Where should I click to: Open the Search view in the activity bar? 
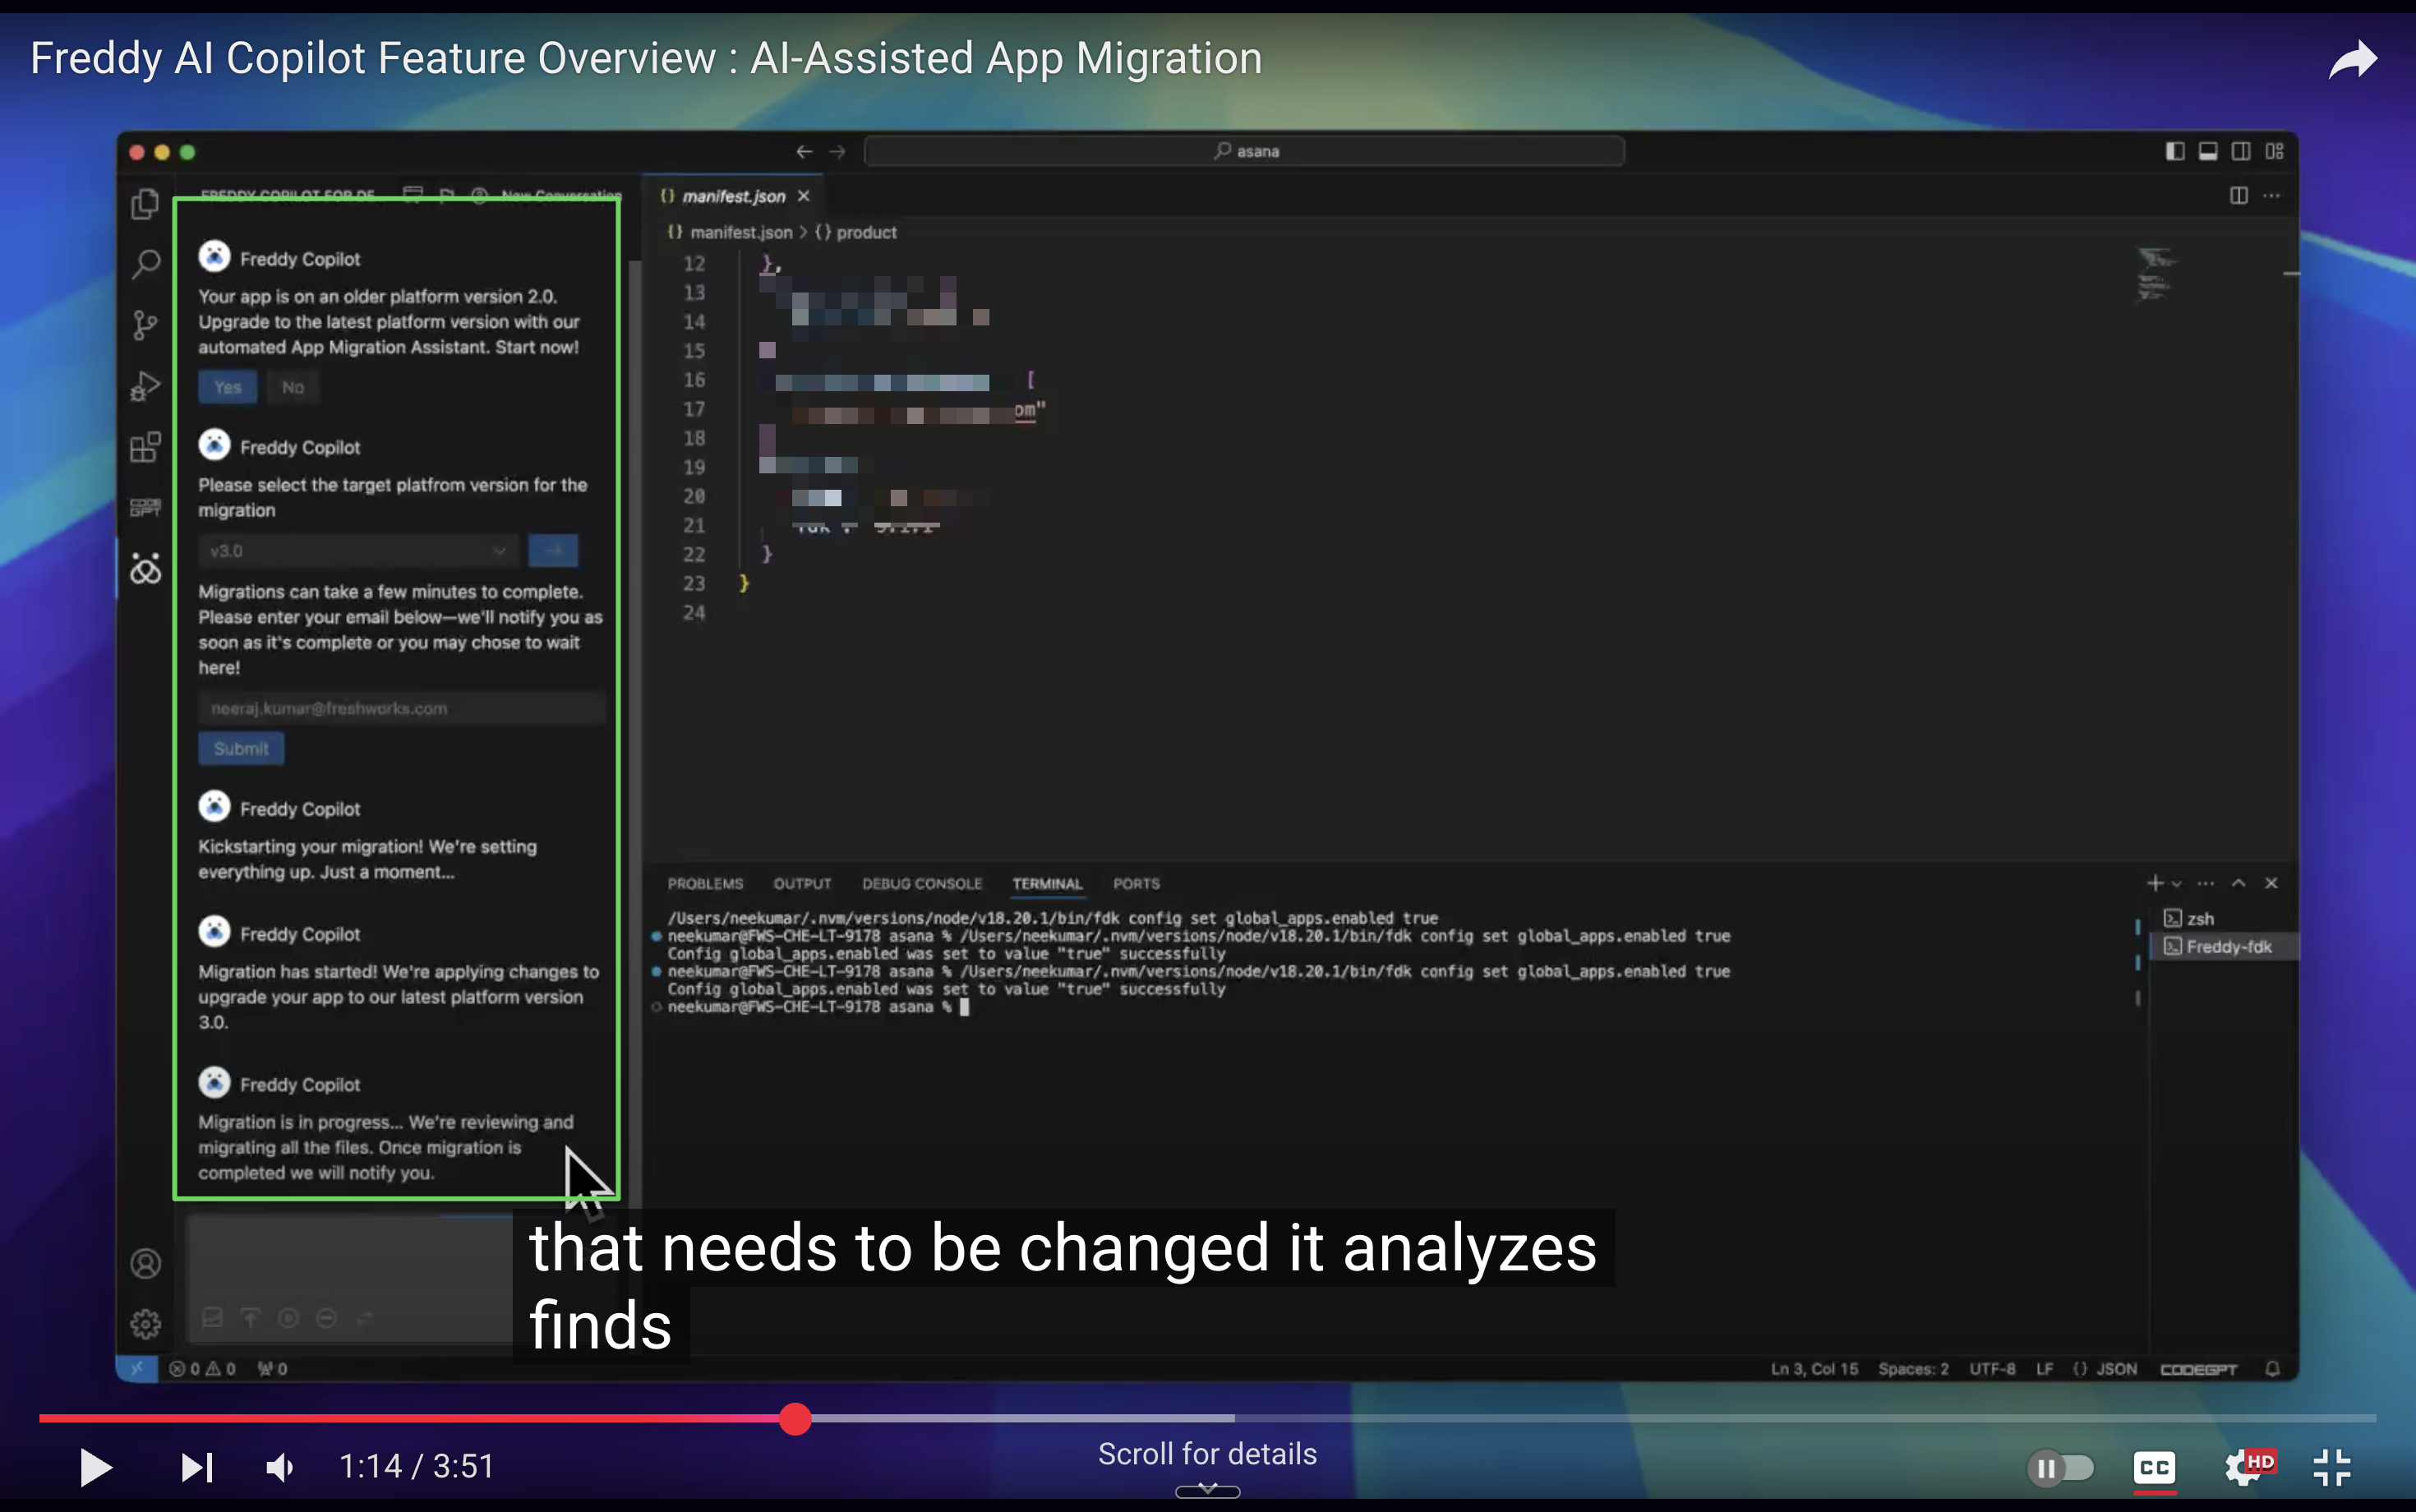145,263
